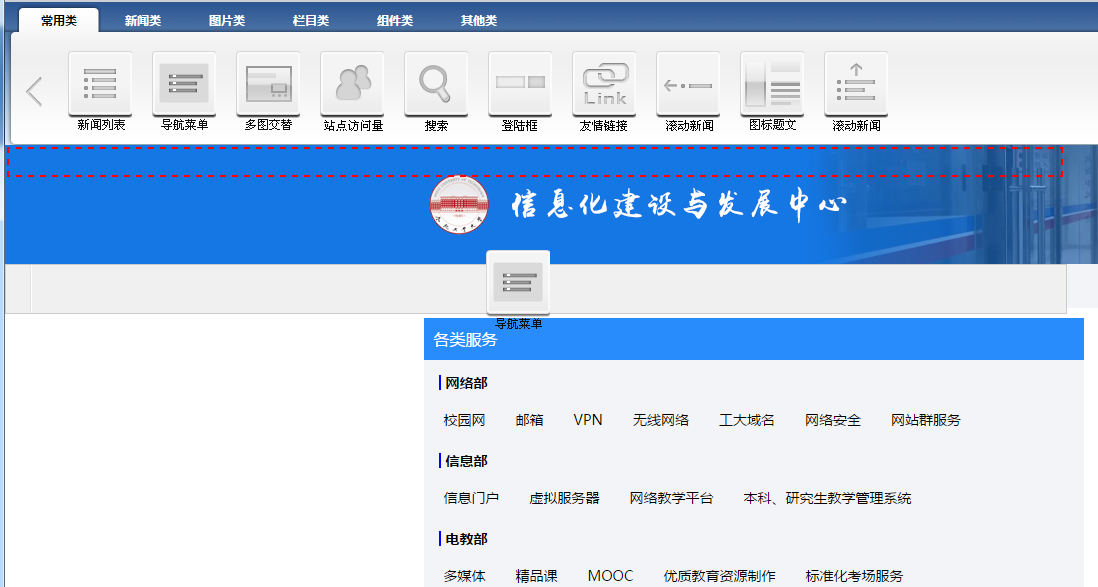Switch to the 组件类 tab

[395, 21]
